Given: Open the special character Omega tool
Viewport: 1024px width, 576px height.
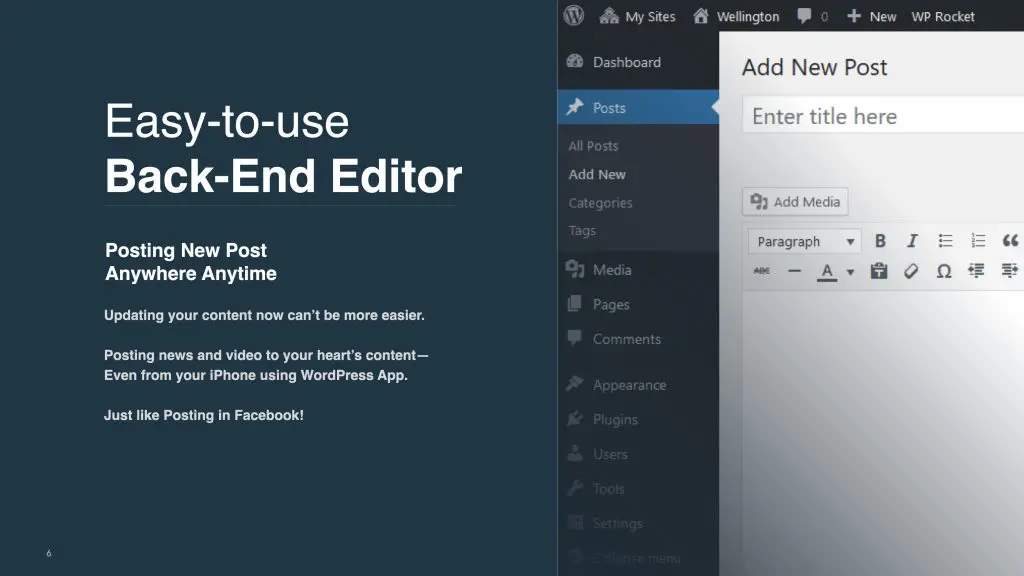Looking at the screenshot, I should pyautogui.click(x=943, y=271).
